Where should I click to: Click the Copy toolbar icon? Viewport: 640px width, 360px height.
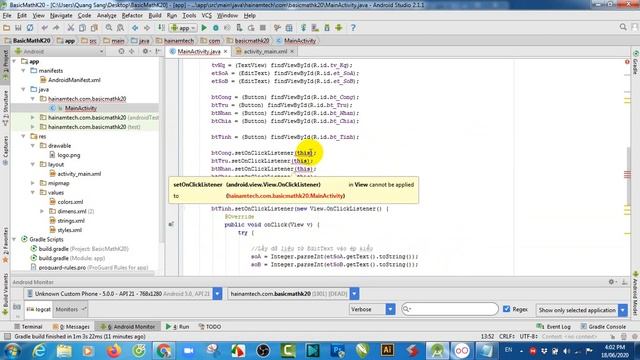[82, 28]
